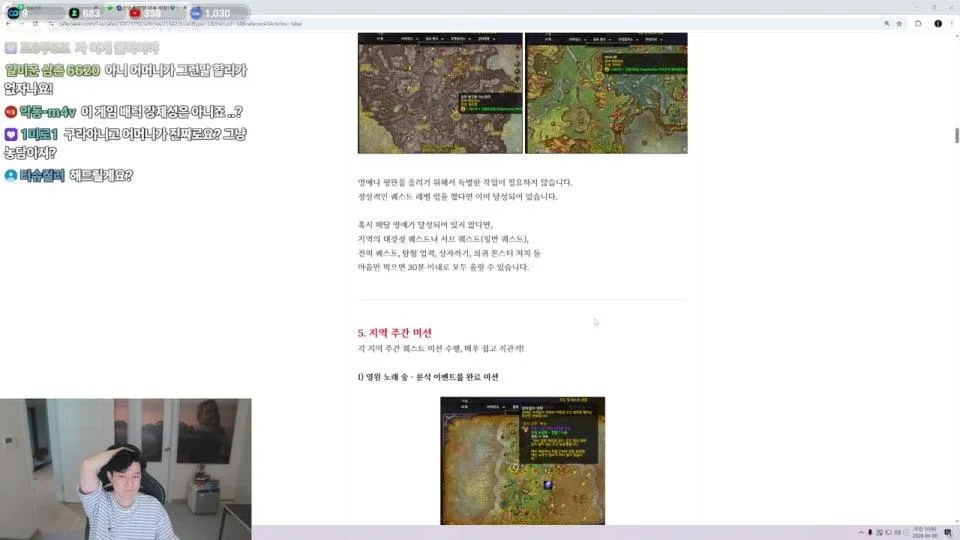Open the taskbar clock and date
The image size is (960, 540).
click(925, 533)
